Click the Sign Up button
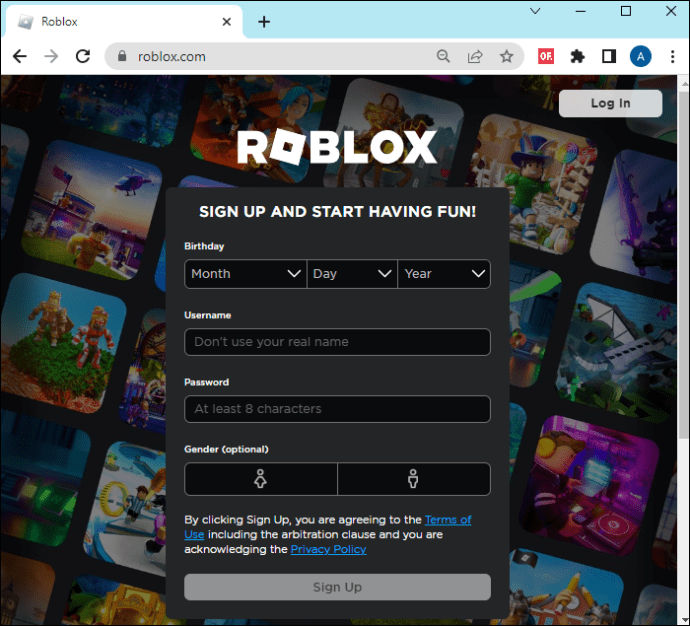690x626 pixels. [337, 587]
